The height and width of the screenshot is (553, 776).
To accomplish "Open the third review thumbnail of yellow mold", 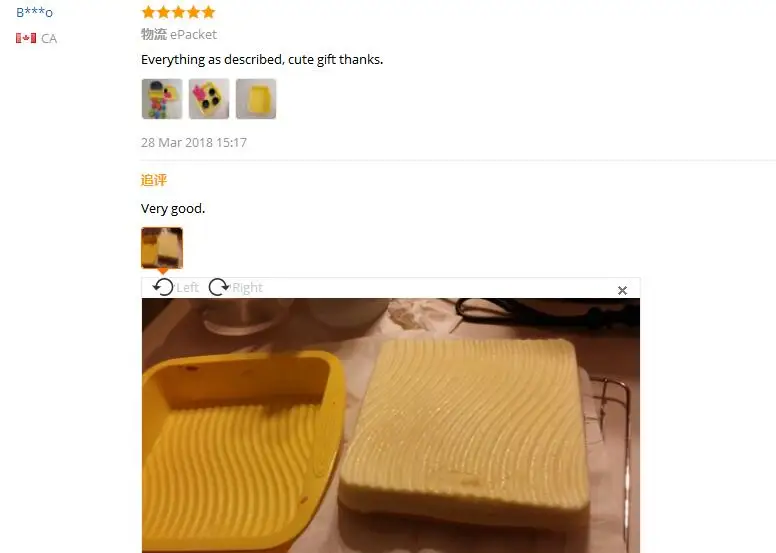I will click(x=256, y=99).
